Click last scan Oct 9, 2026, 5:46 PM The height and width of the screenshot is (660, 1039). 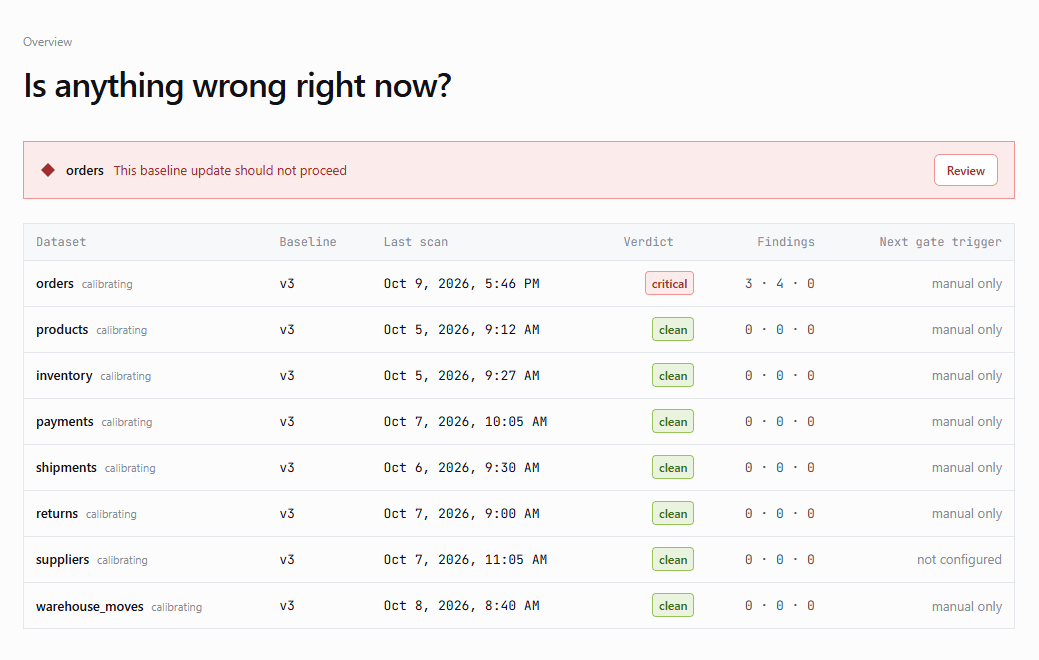[x=461, y=284]
